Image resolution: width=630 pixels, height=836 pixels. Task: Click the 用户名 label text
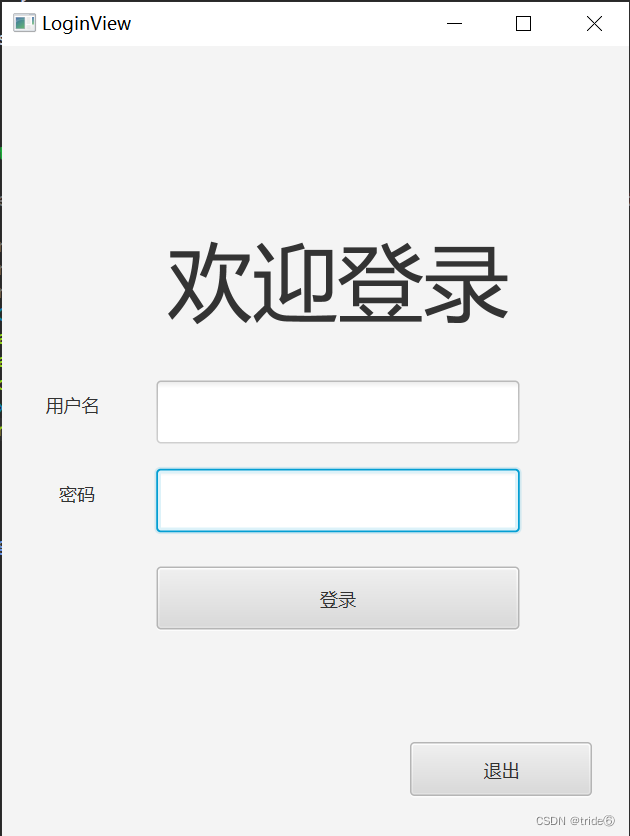coord(72,406)
